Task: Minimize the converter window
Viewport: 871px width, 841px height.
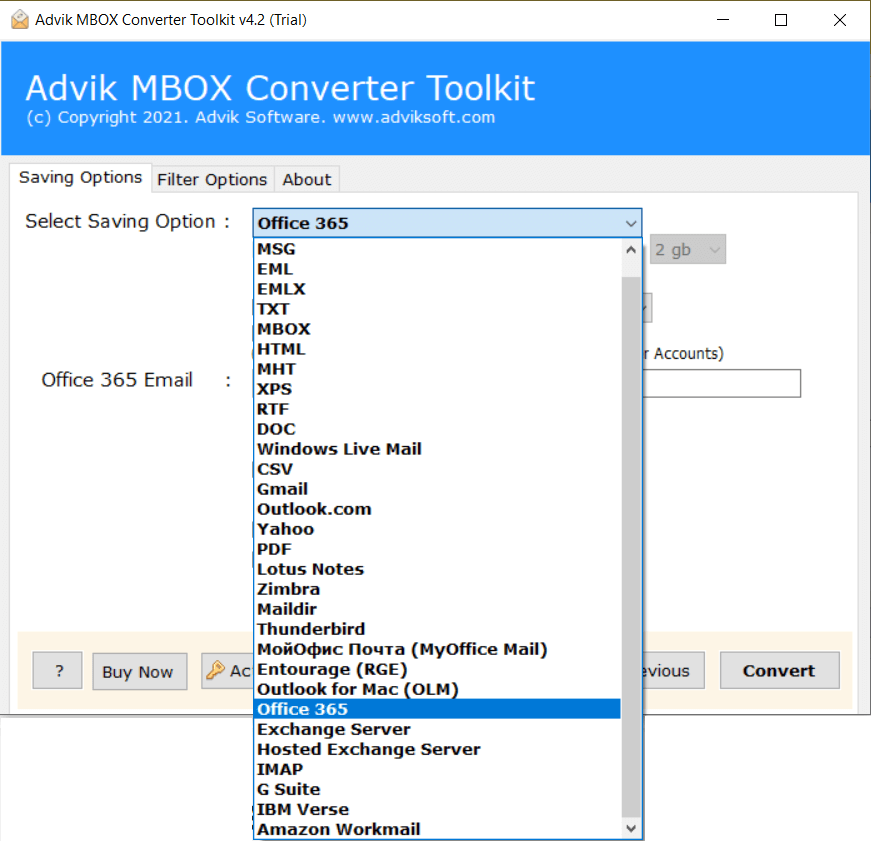Action: click(x=723, y=20)
